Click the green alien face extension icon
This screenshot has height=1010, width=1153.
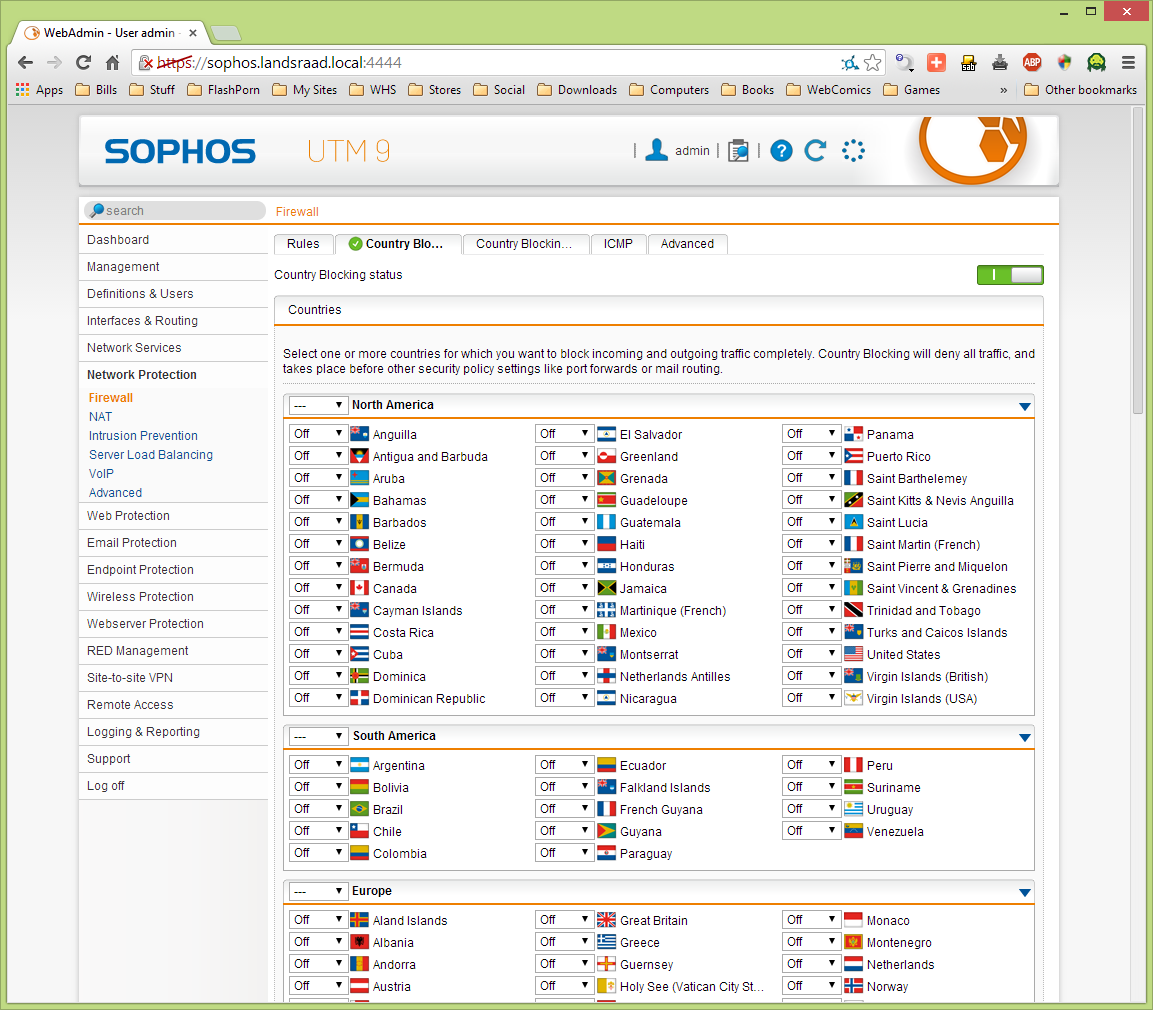(x=1096, y=62)
